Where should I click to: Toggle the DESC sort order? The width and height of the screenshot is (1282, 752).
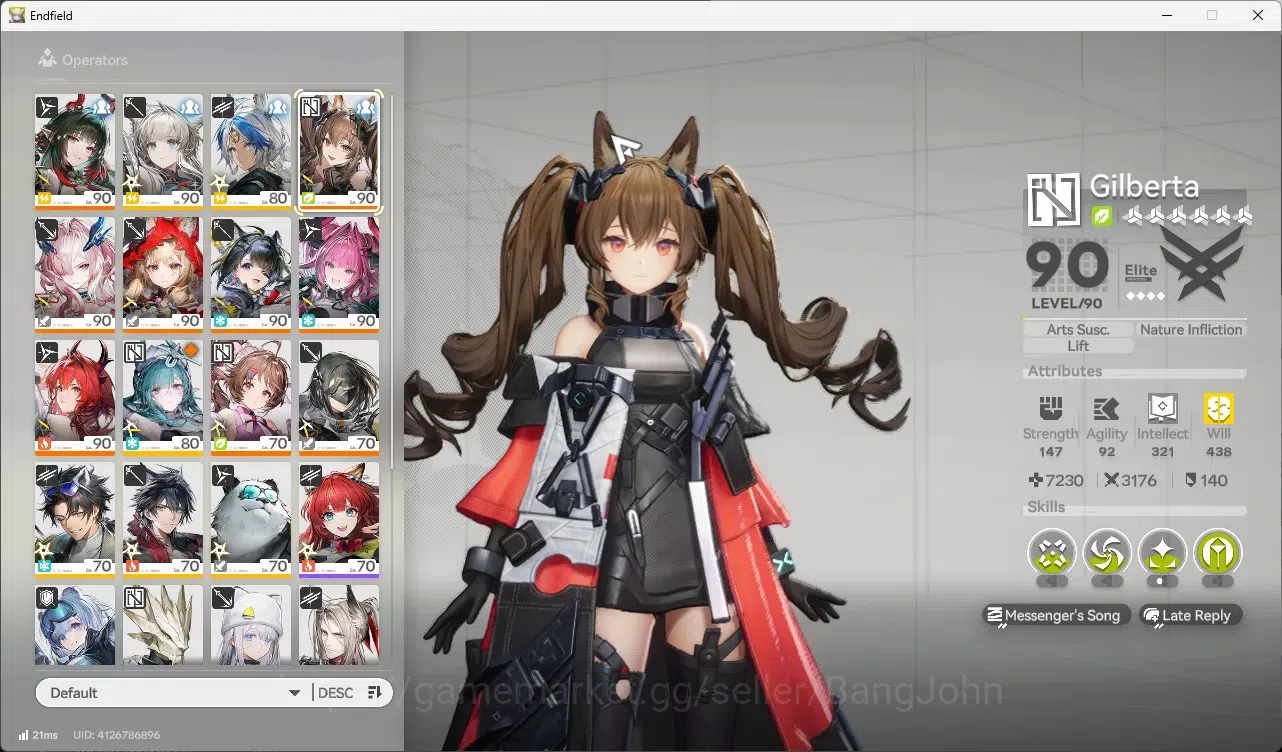(335, 693)
